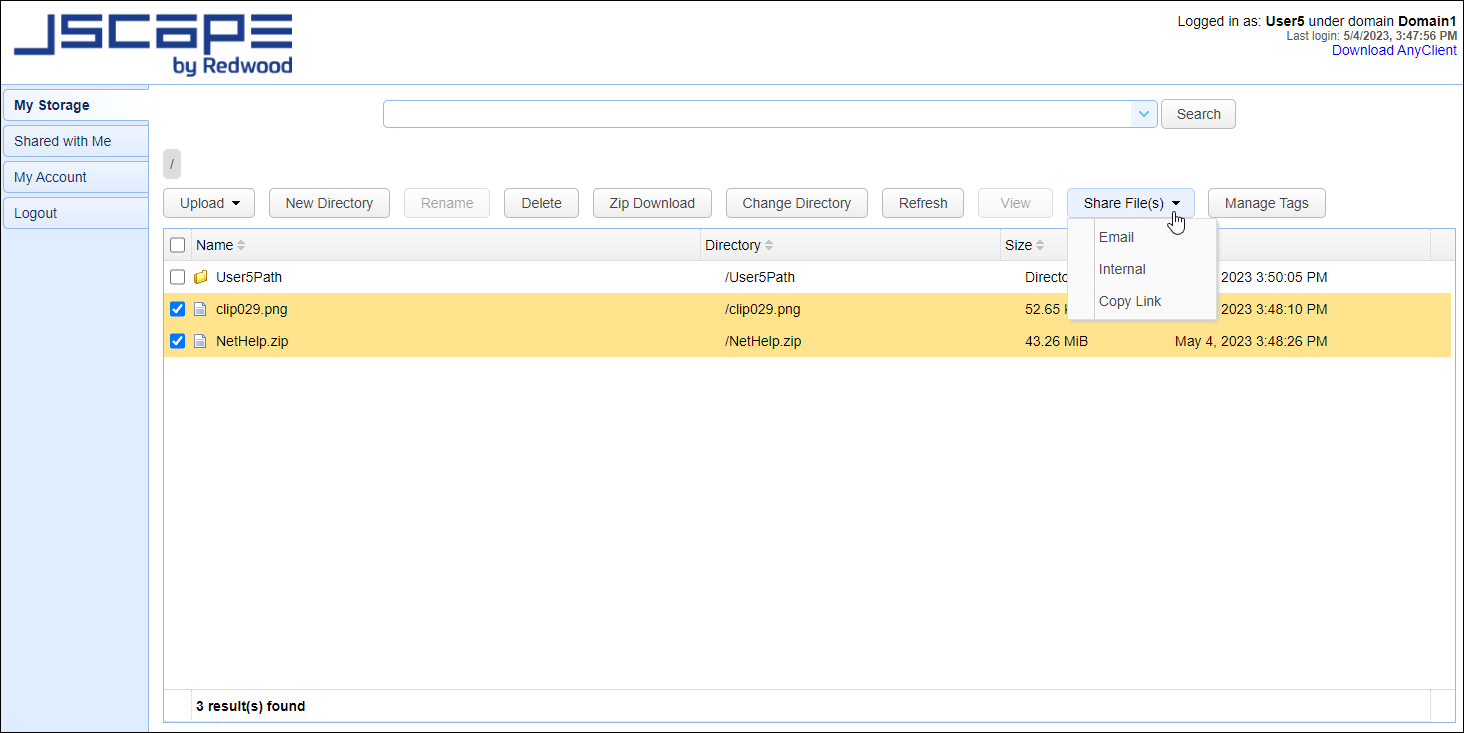Click the Size column sort arrows
Screen dimensions: 1464x733
click(x=1040, y=245)
